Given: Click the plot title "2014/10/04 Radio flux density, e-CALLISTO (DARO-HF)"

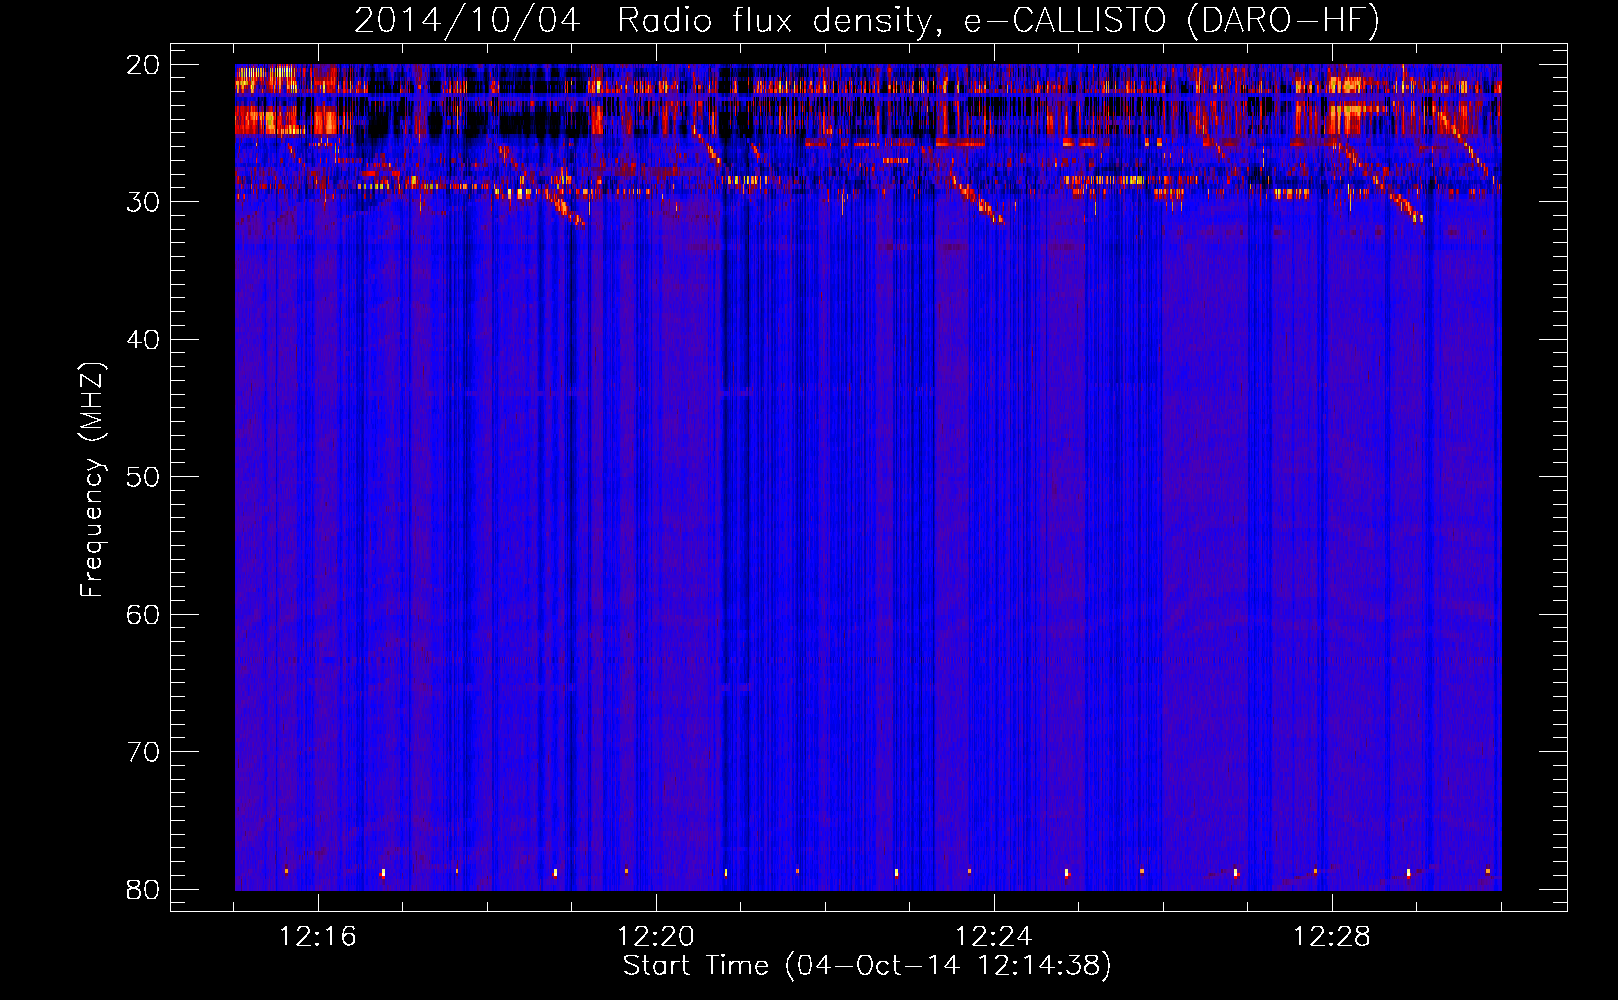Looking at the screenshot, I should point(867,20).
